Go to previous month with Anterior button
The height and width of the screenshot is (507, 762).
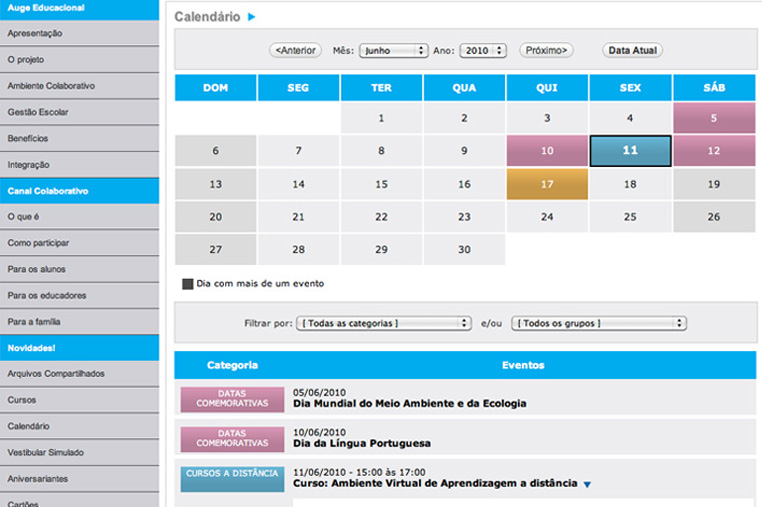point(294,50)
